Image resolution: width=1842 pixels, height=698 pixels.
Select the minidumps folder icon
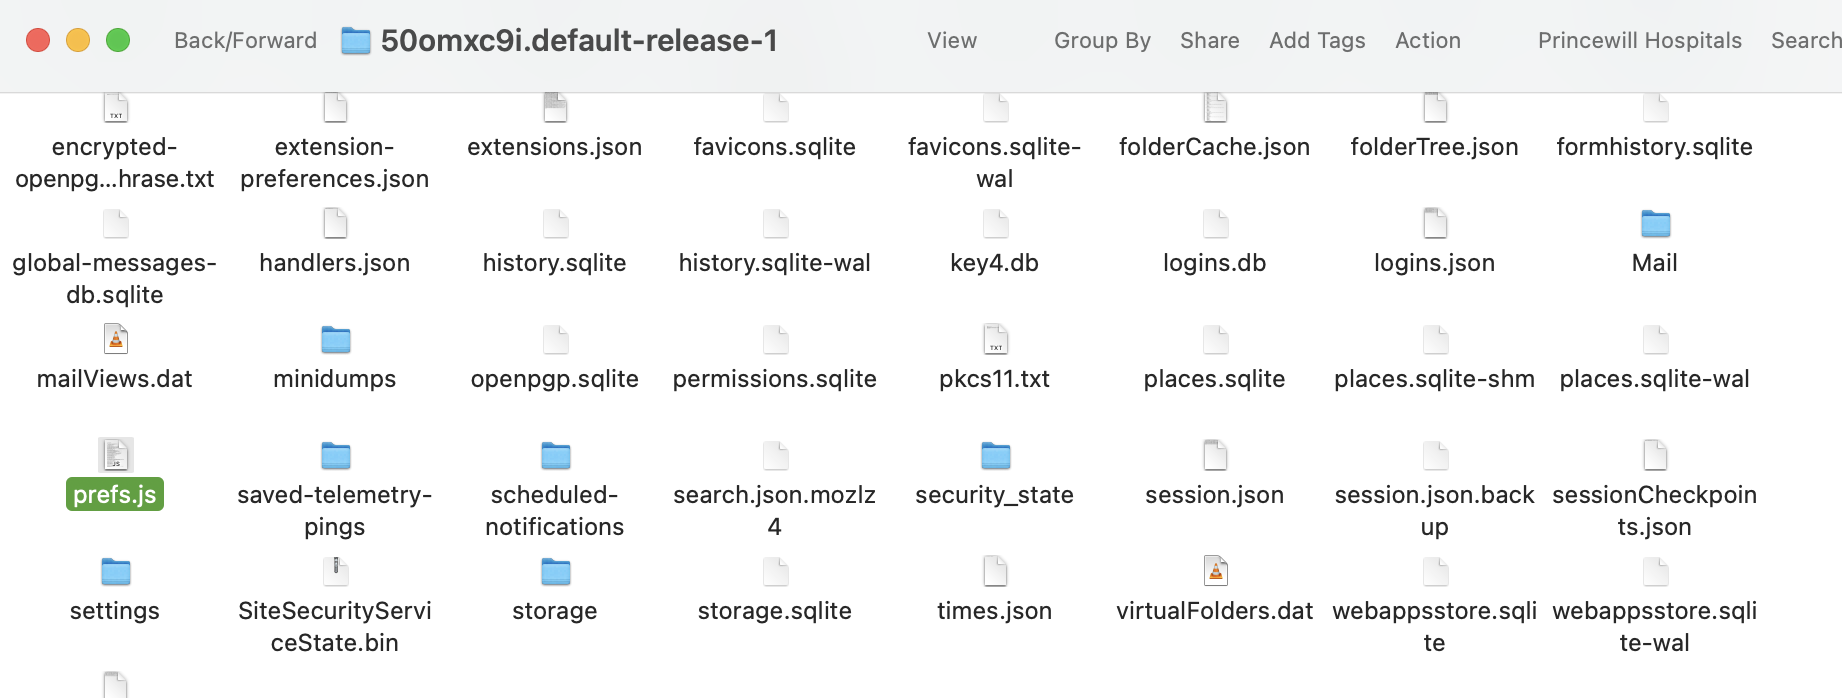(x=335, y=340)
